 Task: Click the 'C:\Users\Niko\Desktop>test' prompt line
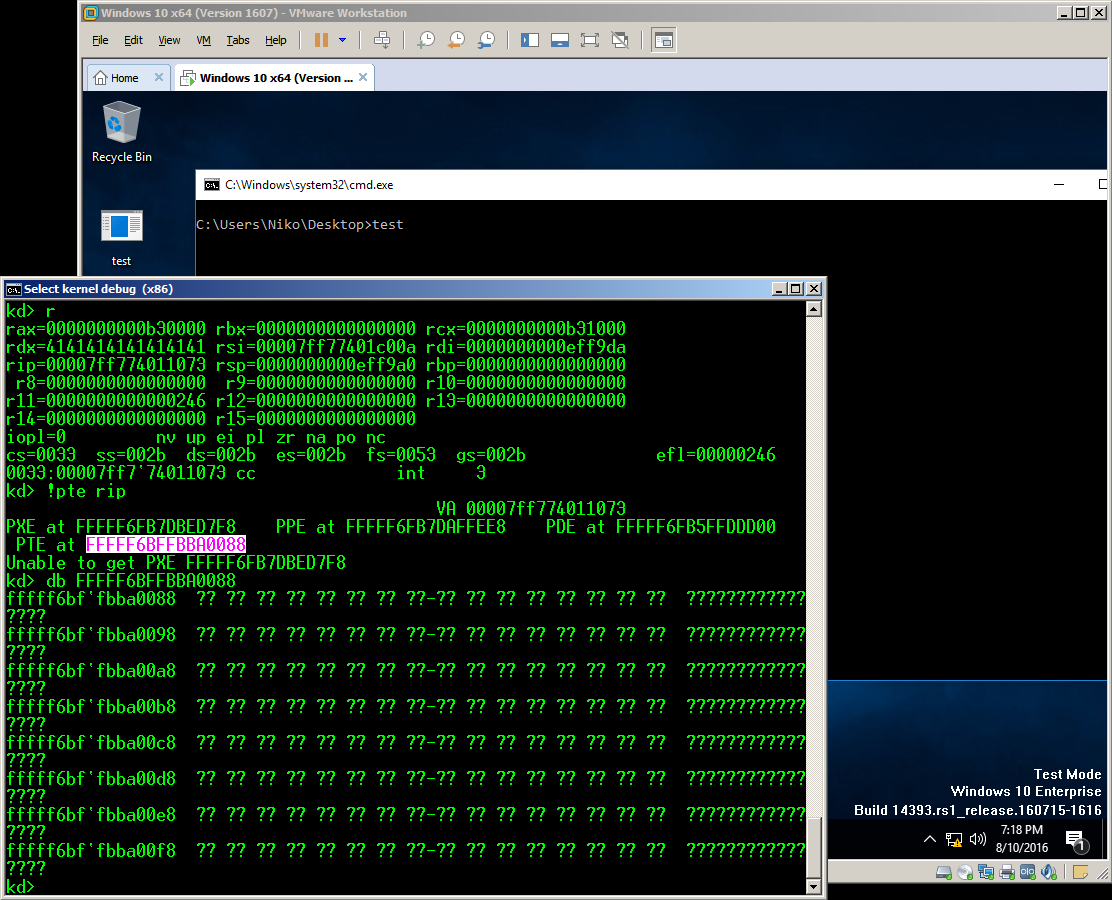pos(299,225)
